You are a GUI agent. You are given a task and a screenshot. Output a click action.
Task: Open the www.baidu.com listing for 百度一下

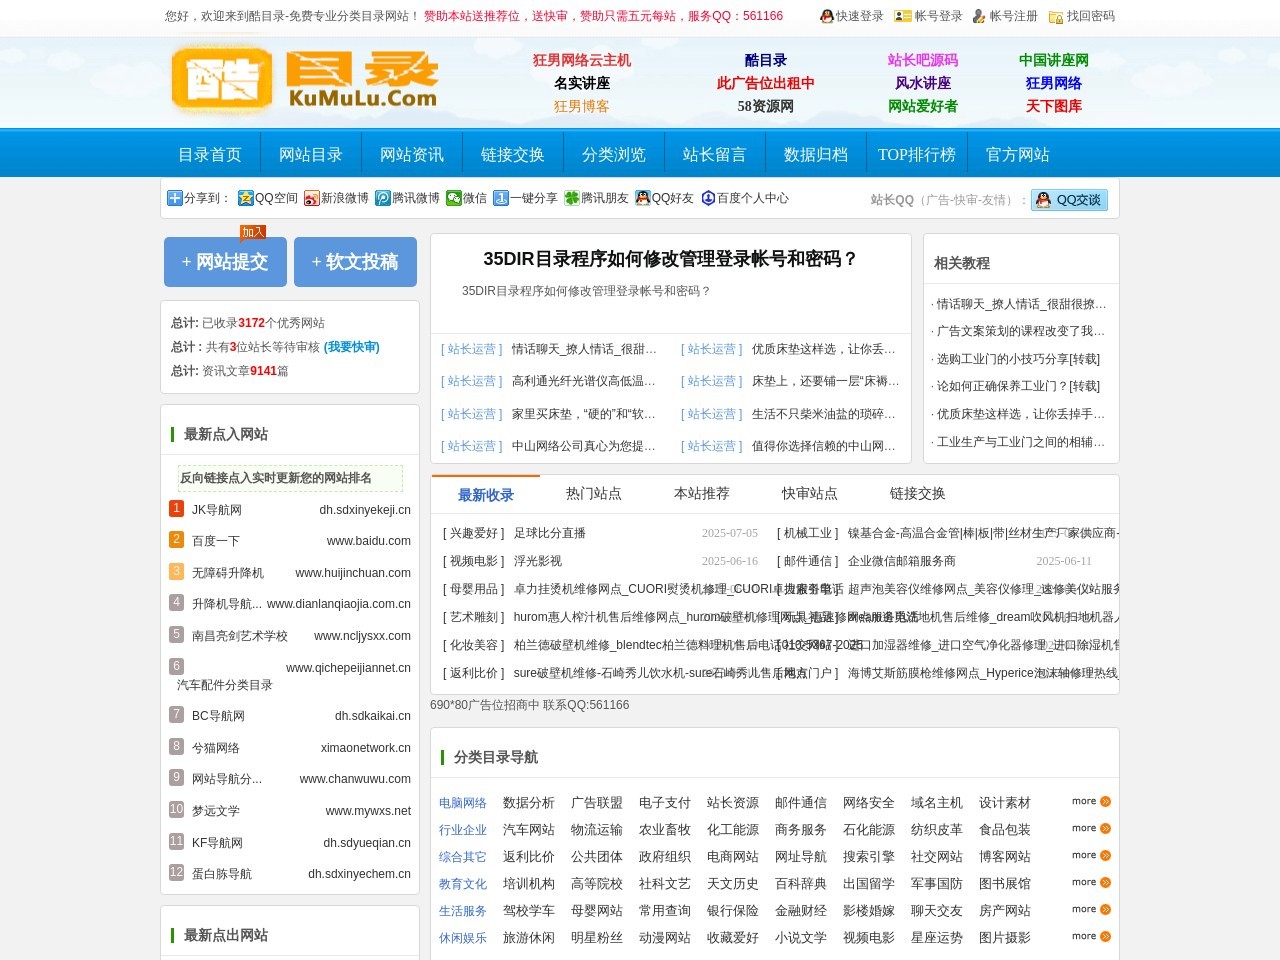pos(370,540)
